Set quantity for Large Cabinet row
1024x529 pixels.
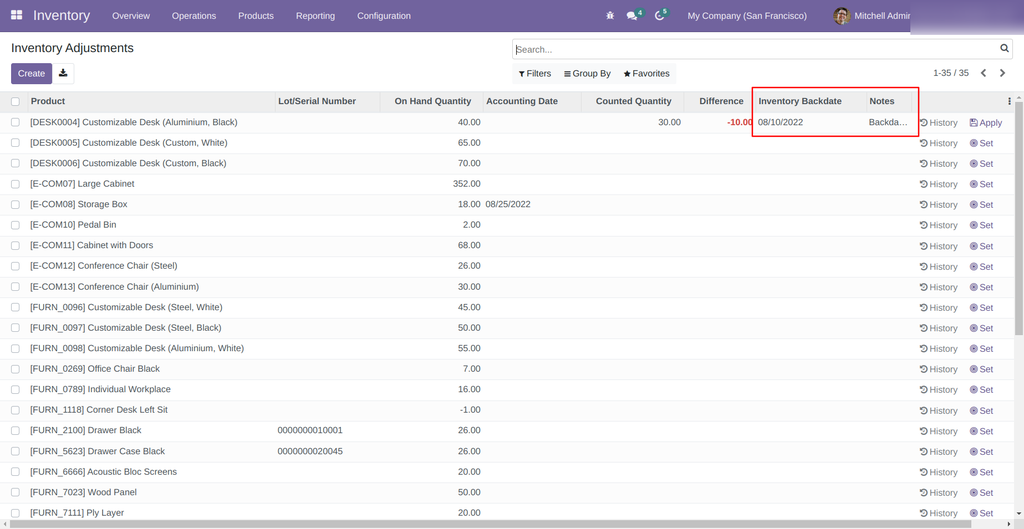tap(981, 184)
